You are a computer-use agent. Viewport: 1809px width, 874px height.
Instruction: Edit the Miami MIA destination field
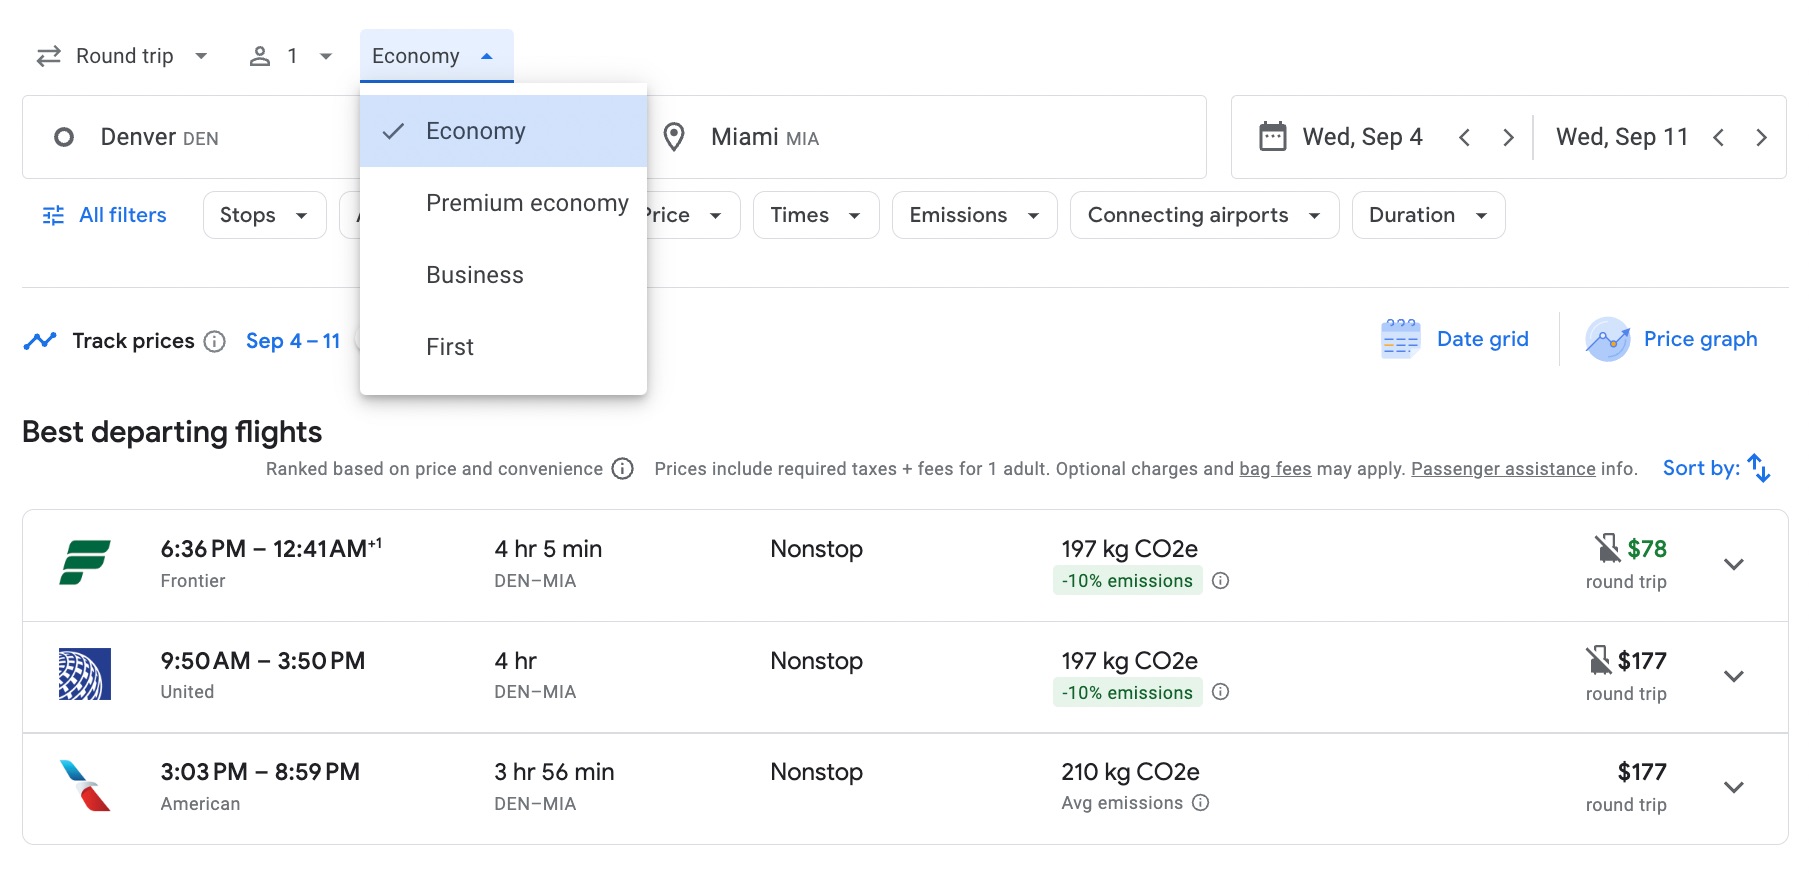coord(926,137)
